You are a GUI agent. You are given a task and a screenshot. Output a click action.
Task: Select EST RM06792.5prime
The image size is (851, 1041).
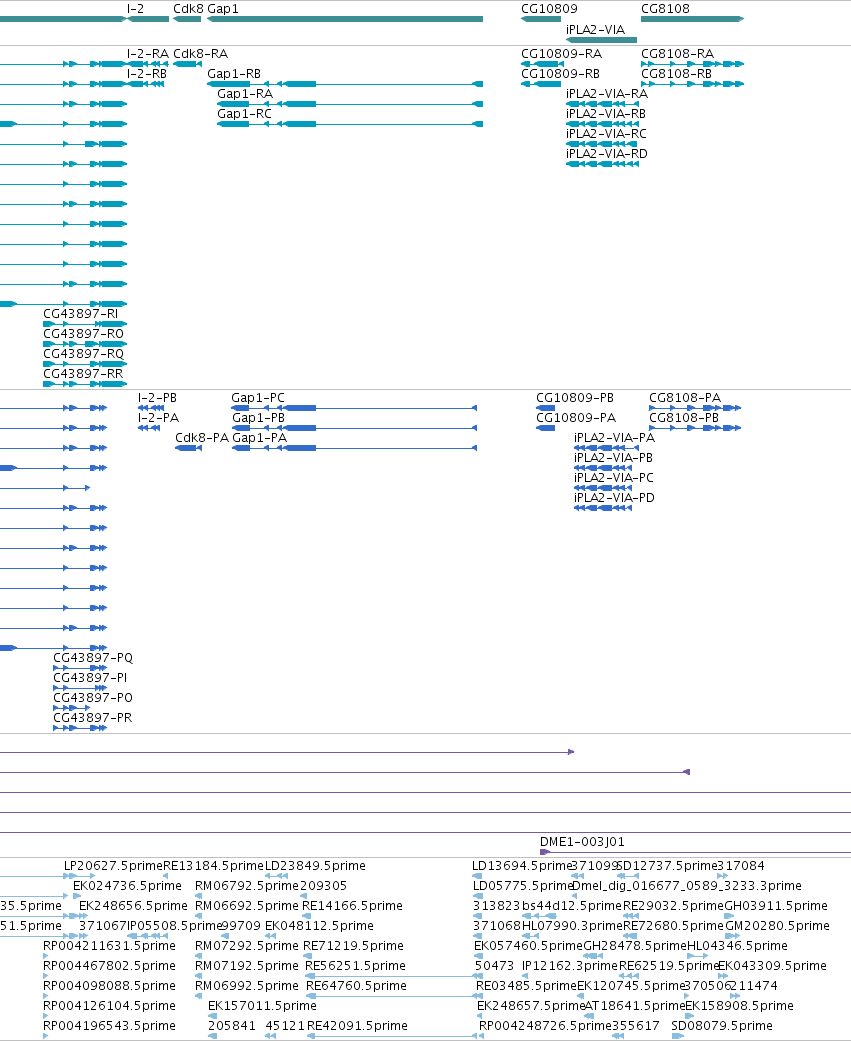(247, 886)
